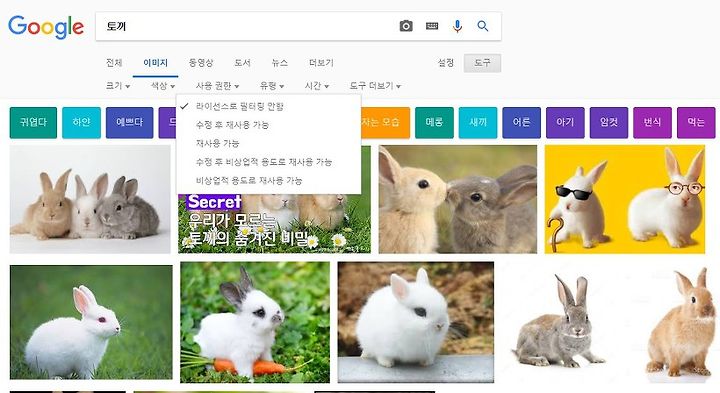Open rabbit with carrots image
Screen dimensions: 720x393
coord(255,322)
